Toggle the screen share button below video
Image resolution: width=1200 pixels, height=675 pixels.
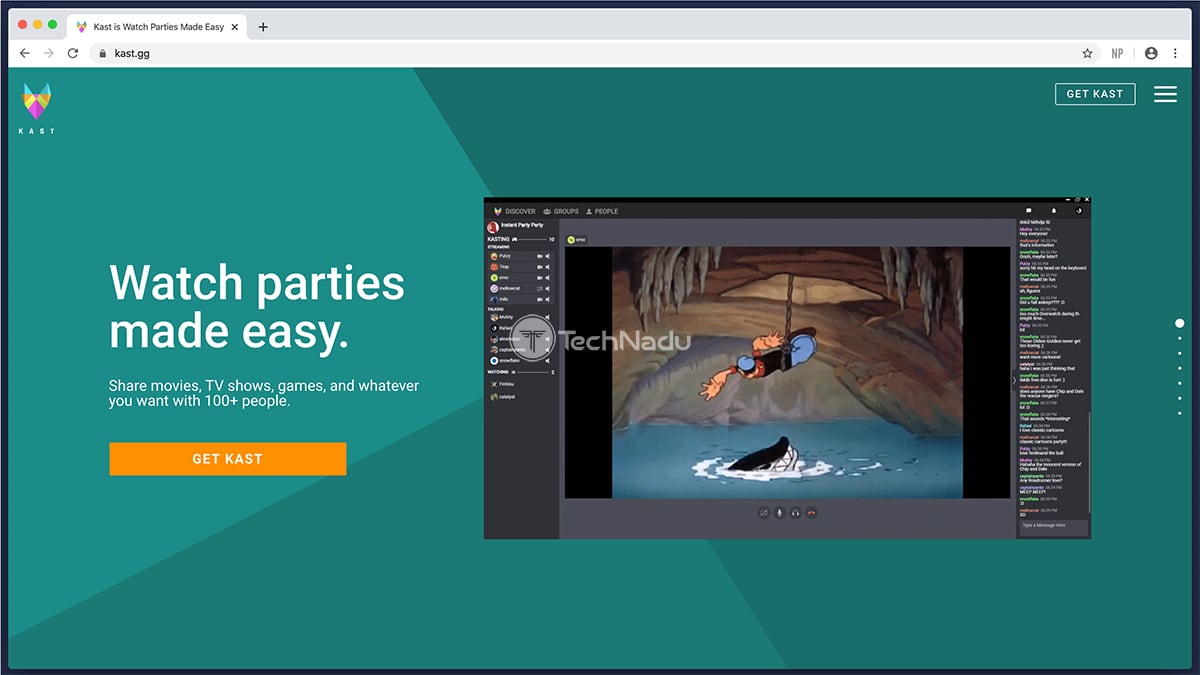(x=764, y=513)
